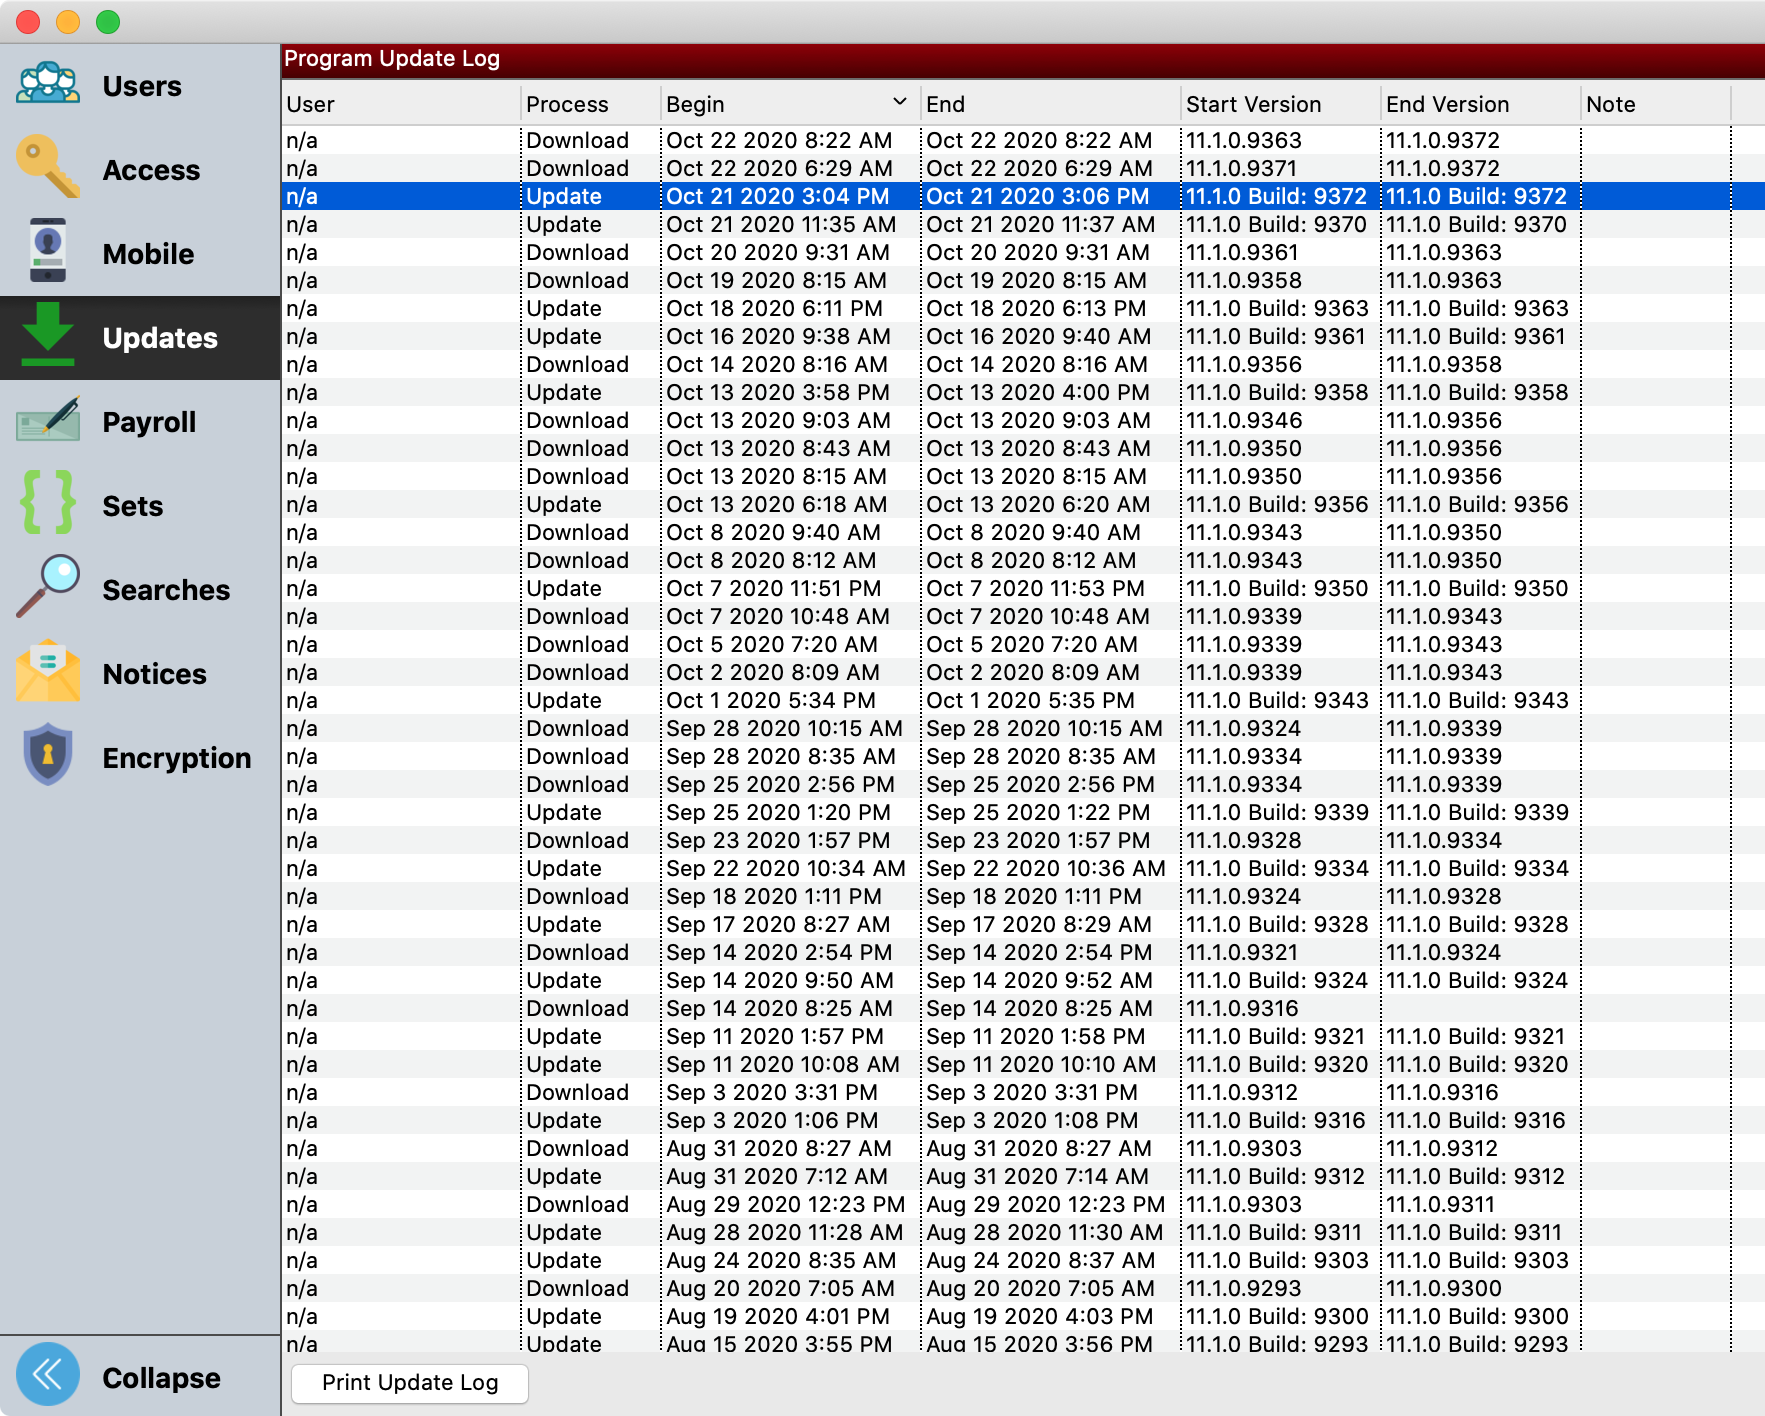The image size is (1765, 1416).
Task: Open the Notices envelope icon
Action: tap(47, 672)
